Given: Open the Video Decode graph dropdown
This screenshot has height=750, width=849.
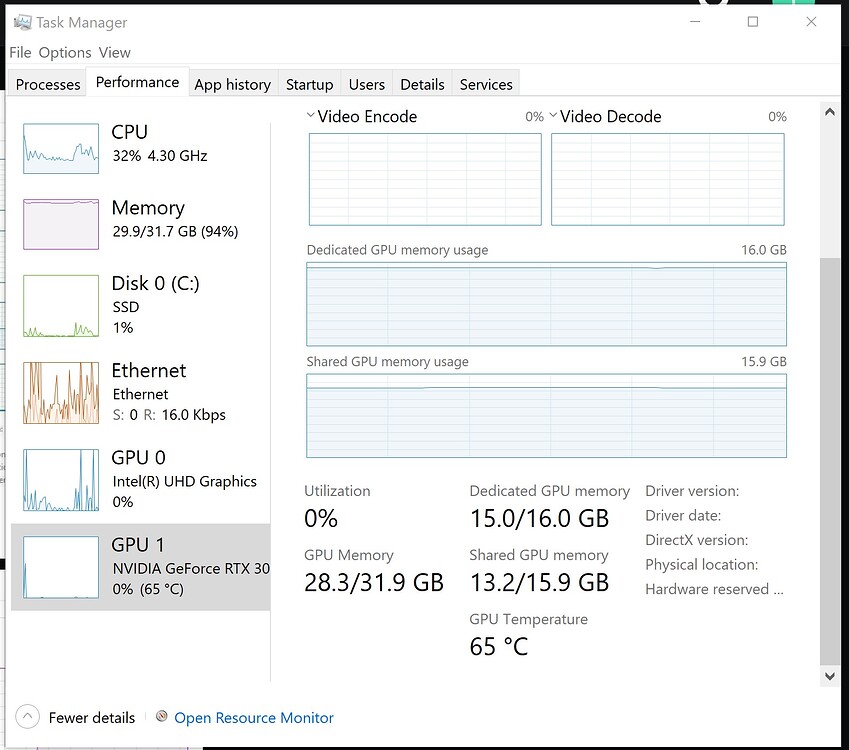Looking at the screenshot, I should coord(551,115).
